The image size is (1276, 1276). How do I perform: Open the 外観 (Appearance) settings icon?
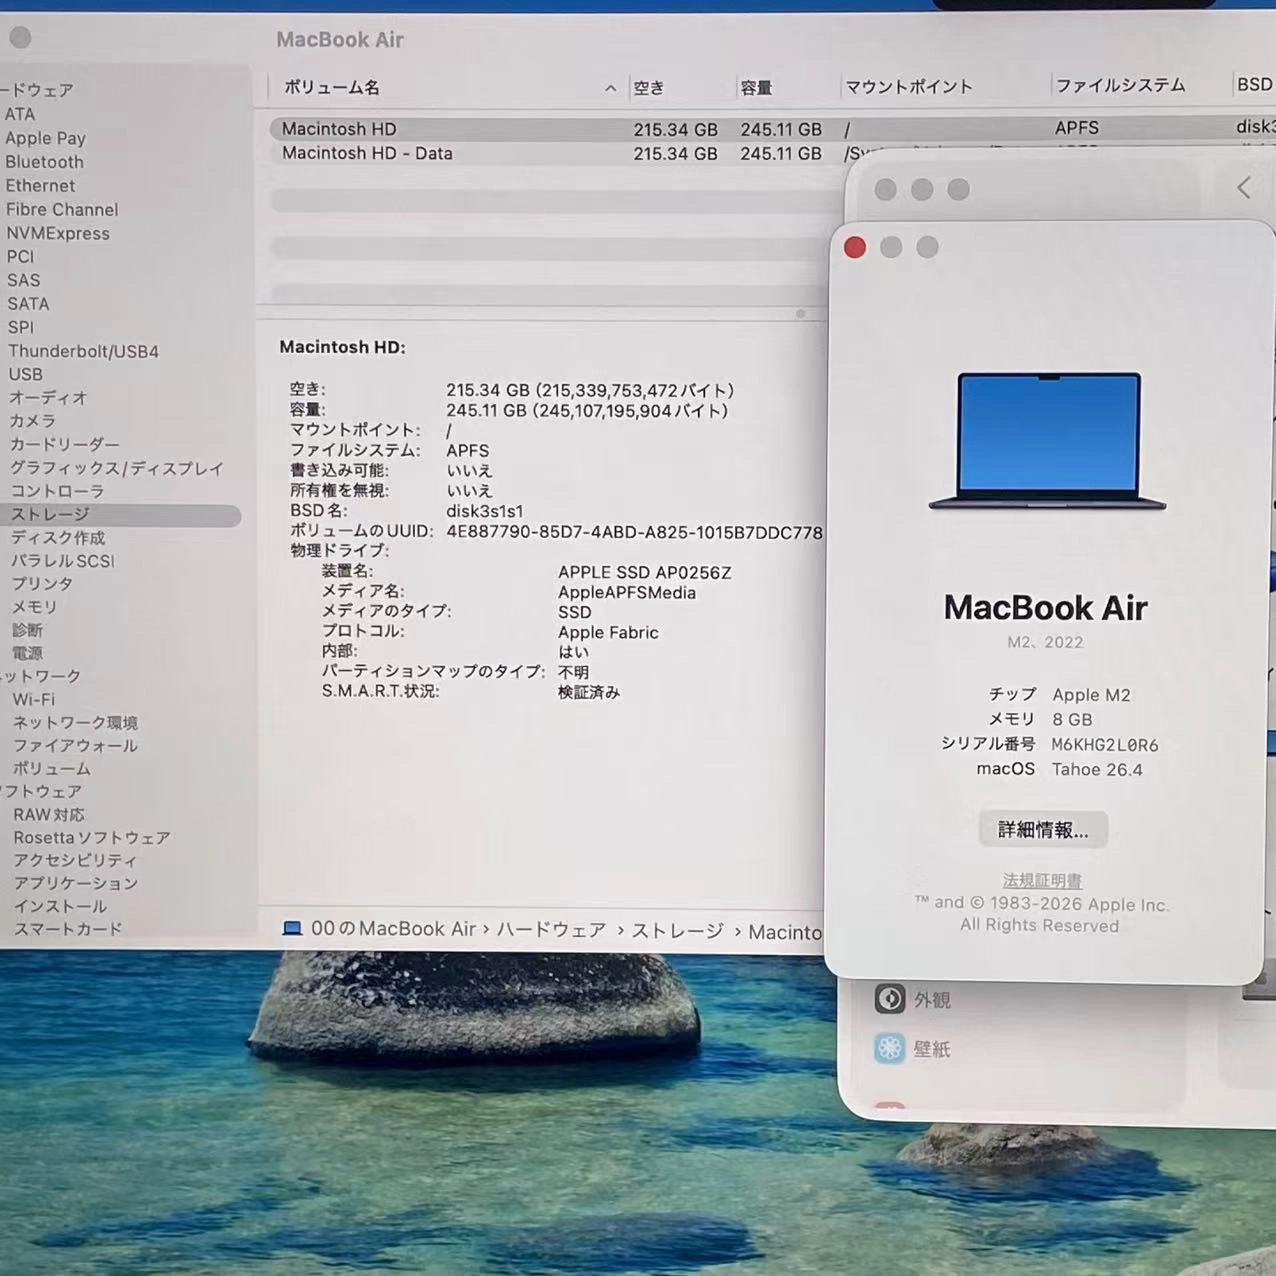890,998
